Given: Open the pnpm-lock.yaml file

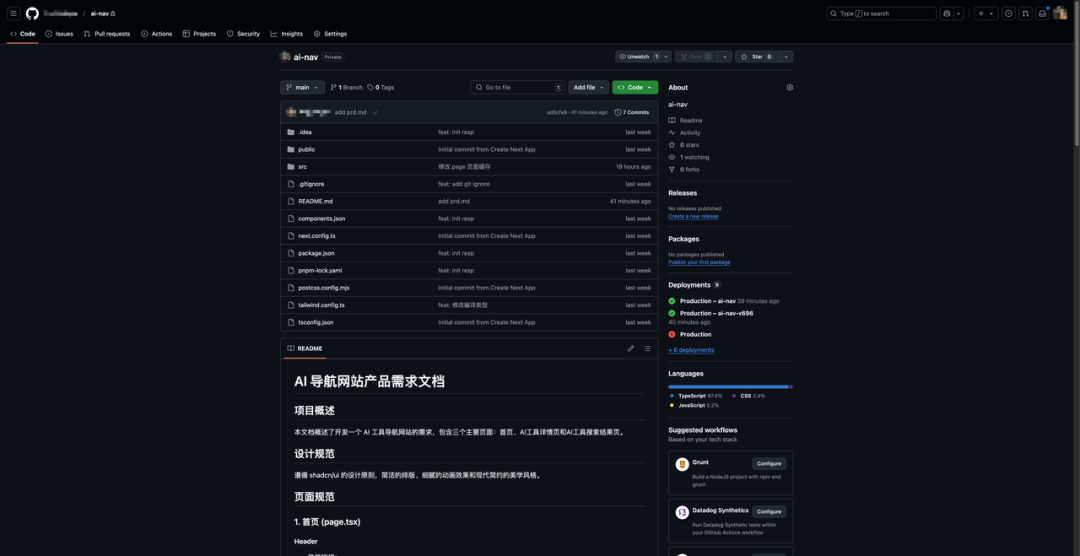Looking at the screenshot, I should click(320, 270).
